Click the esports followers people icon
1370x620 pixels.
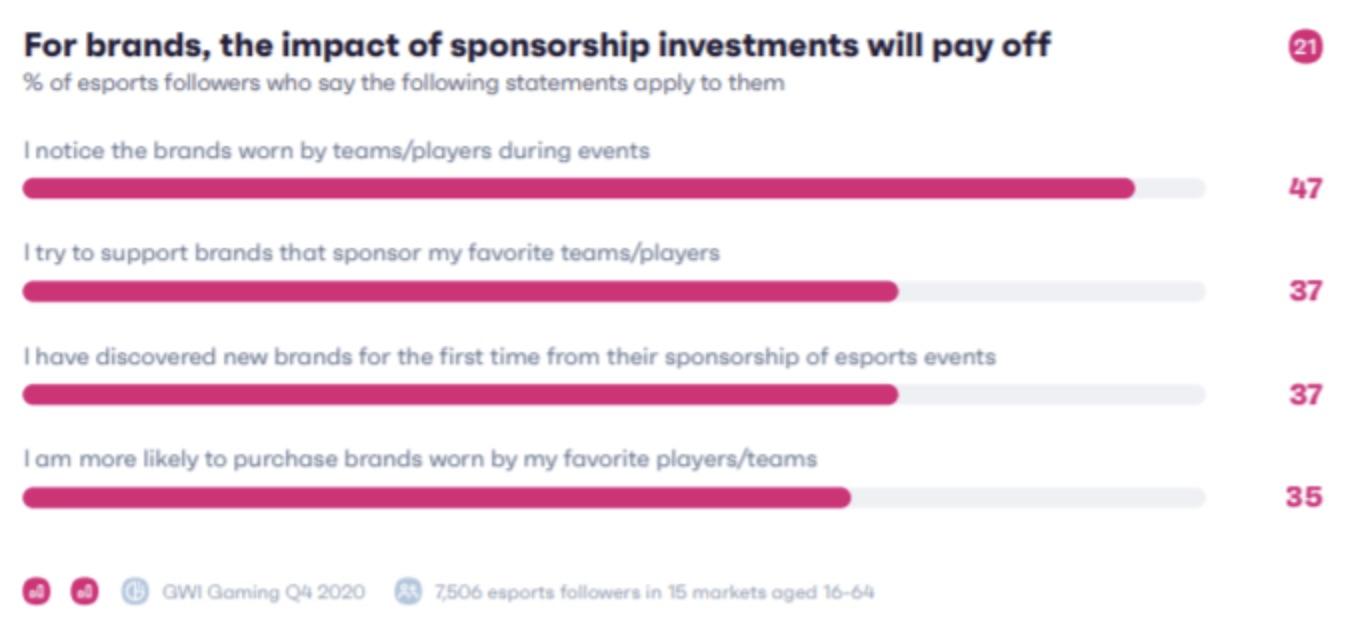(408, 591)
